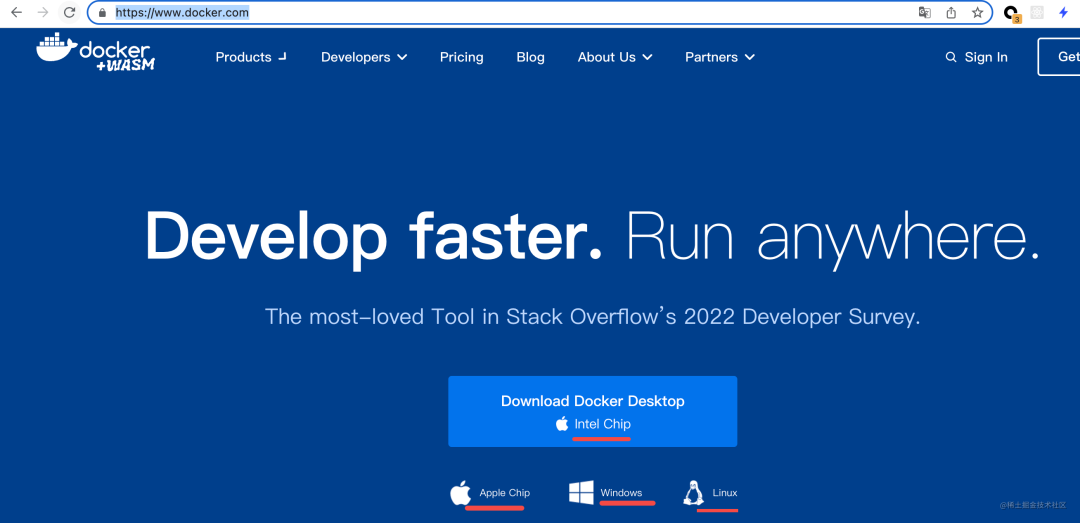The height and width of the screenshot is (523, 1080).
Task: Click the Windows logo icon
Action: click(x=581, y=493)
